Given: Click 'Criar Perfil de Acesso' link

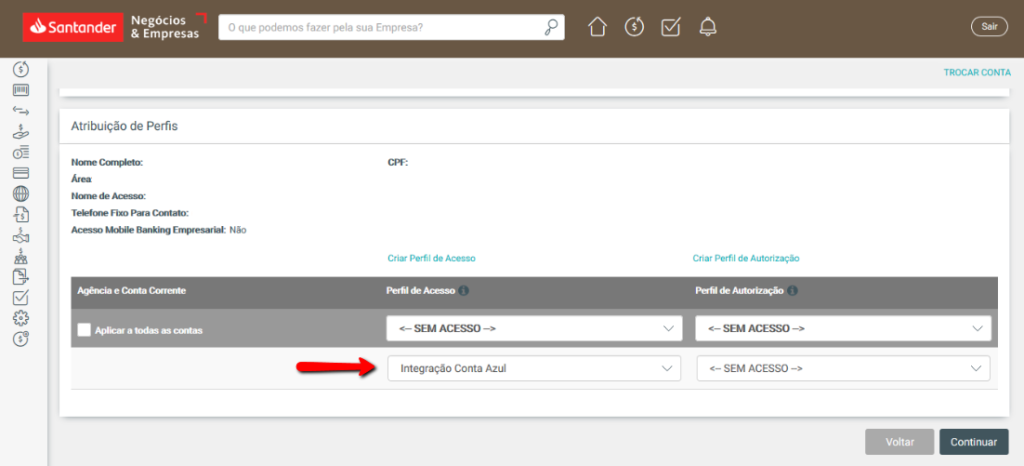Looking at the screenshot, I should tap(431, 258).
